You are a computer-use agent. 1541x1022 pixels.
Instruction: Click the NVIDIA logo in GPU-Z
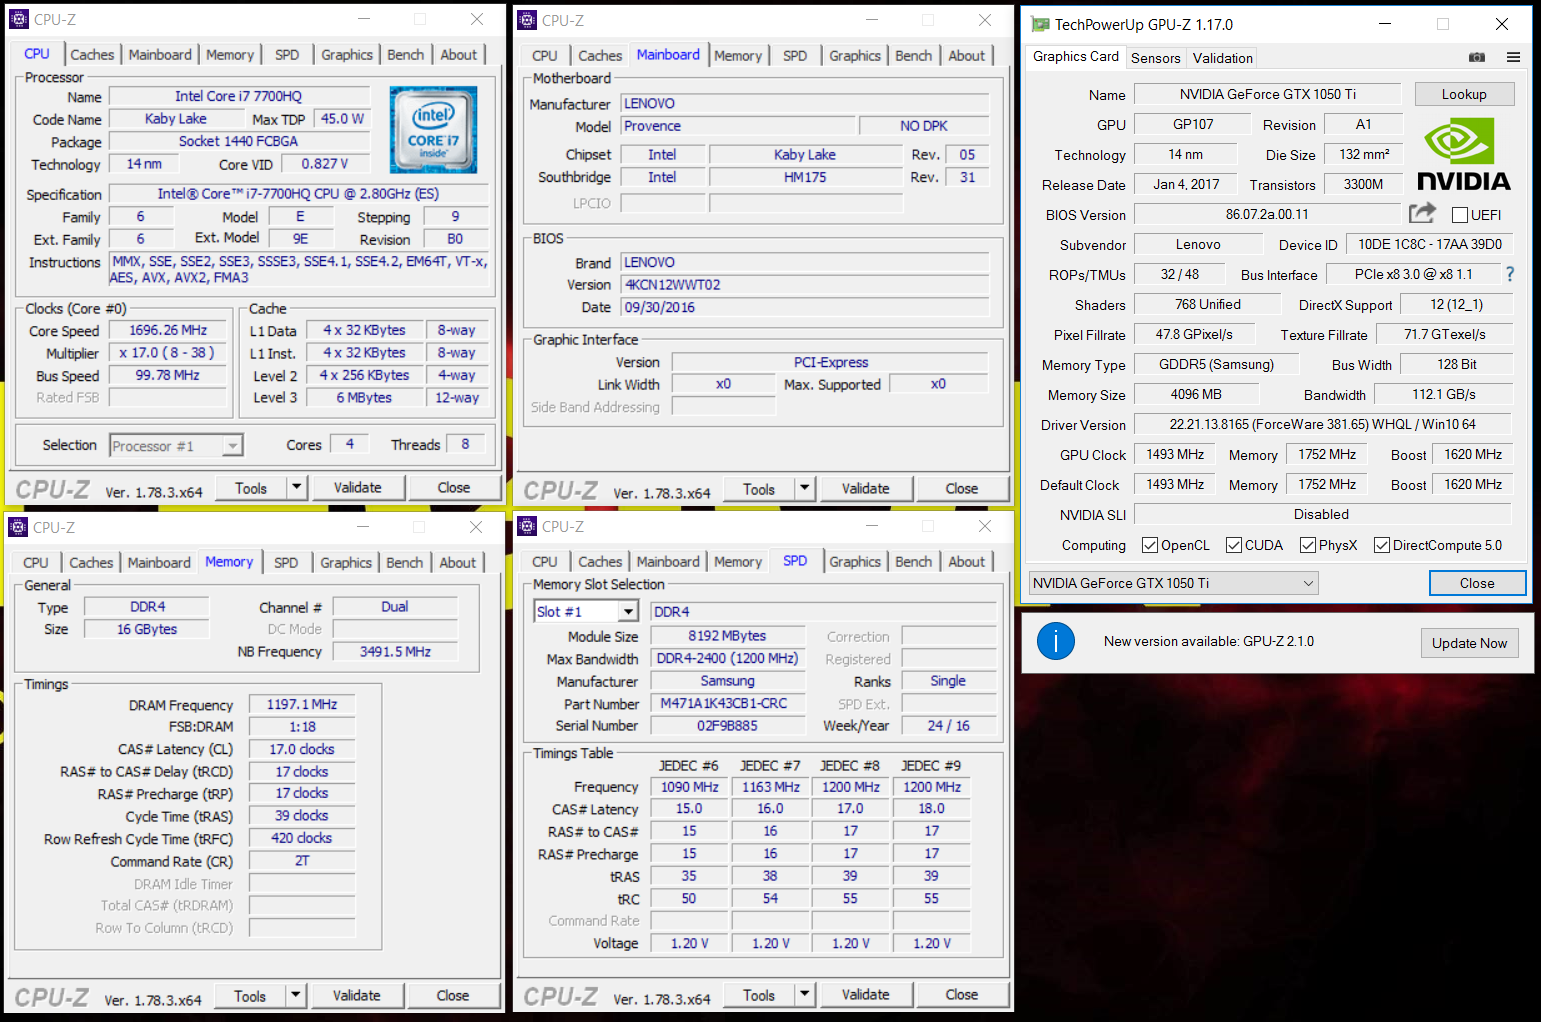pos(1463,154)
